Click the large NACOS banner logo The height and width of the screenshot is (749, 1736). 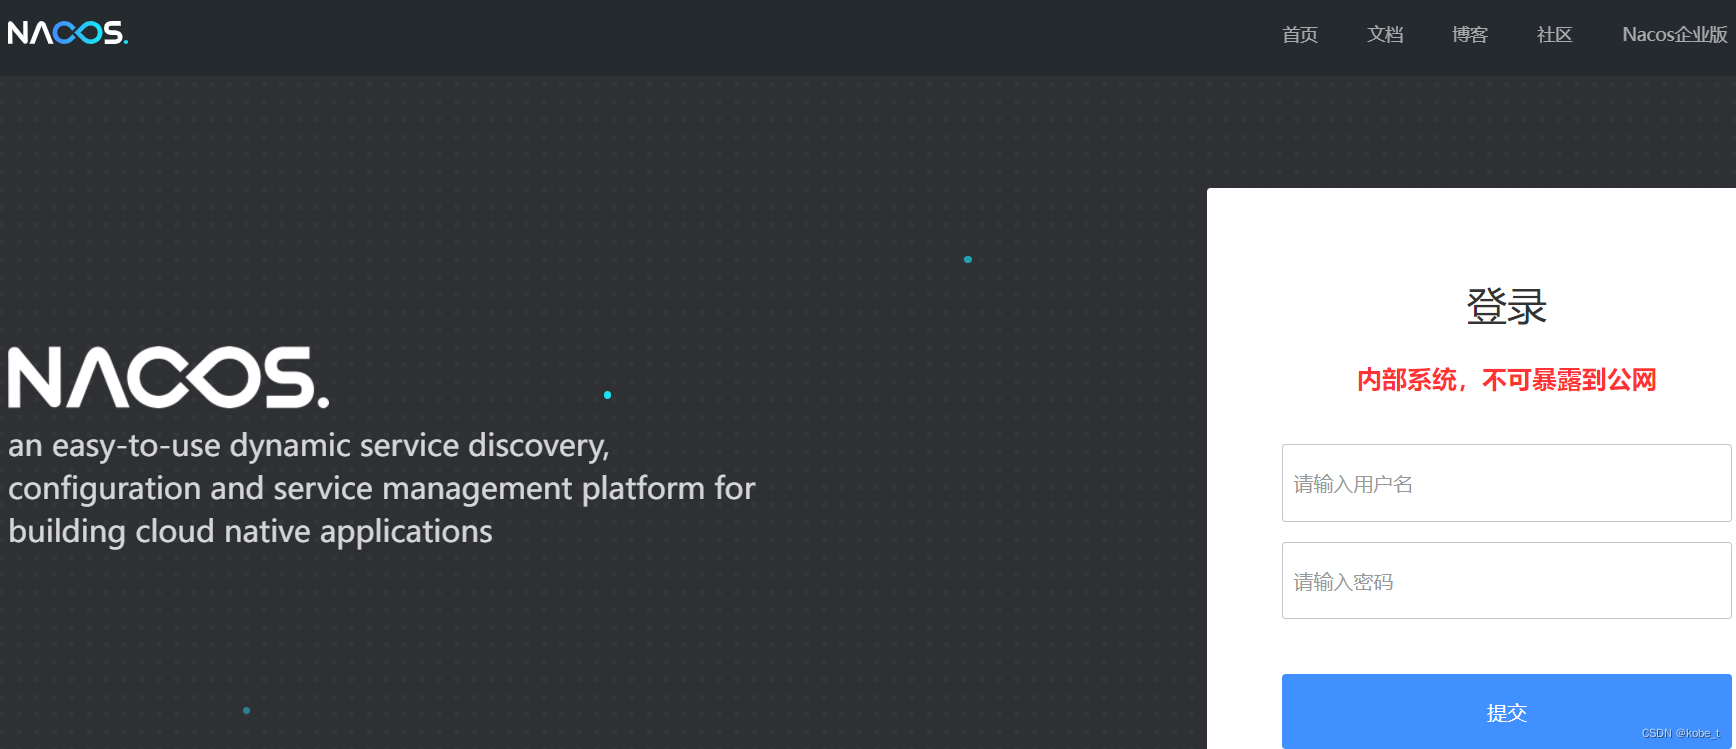[x=169, y=377]
